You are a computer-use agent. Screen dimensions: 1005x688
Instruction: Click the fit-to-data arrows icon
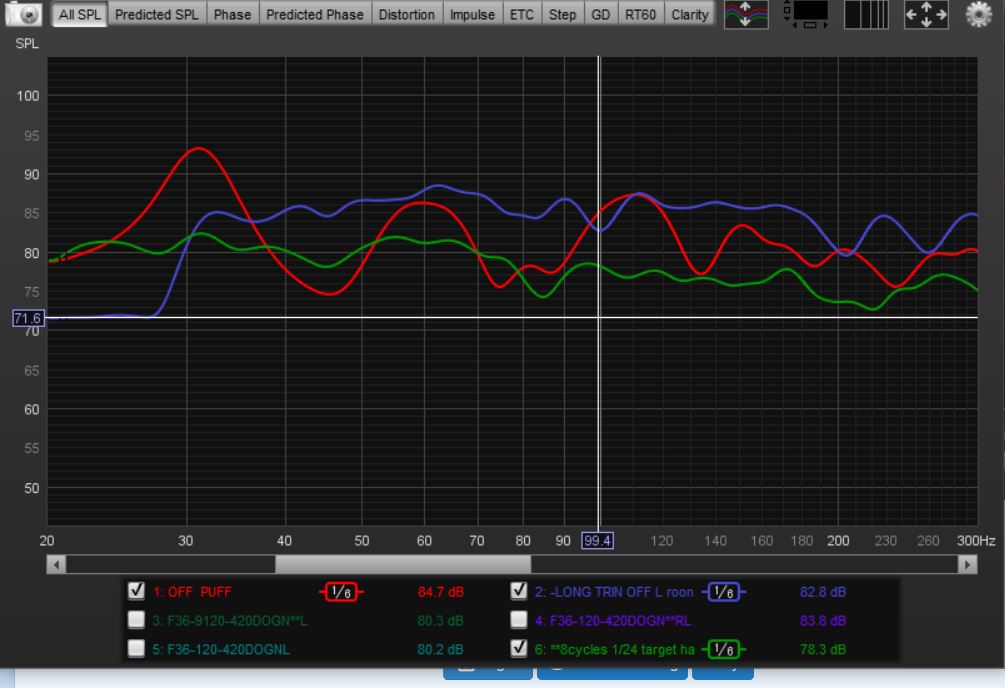pos(926,15)
